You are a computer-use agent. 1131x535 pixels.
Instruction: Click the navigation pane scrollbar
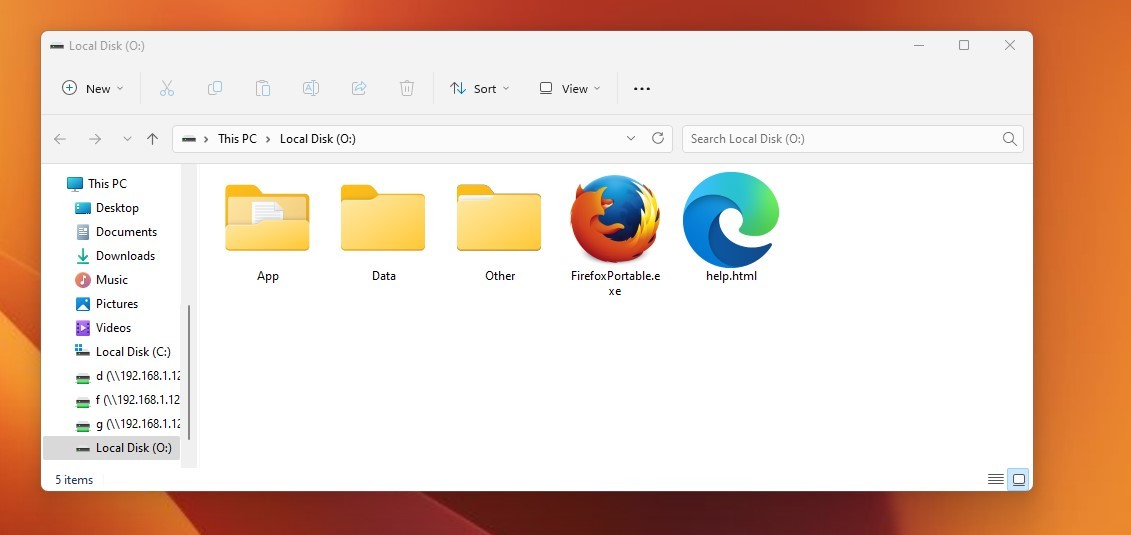(x=189, y=372)
